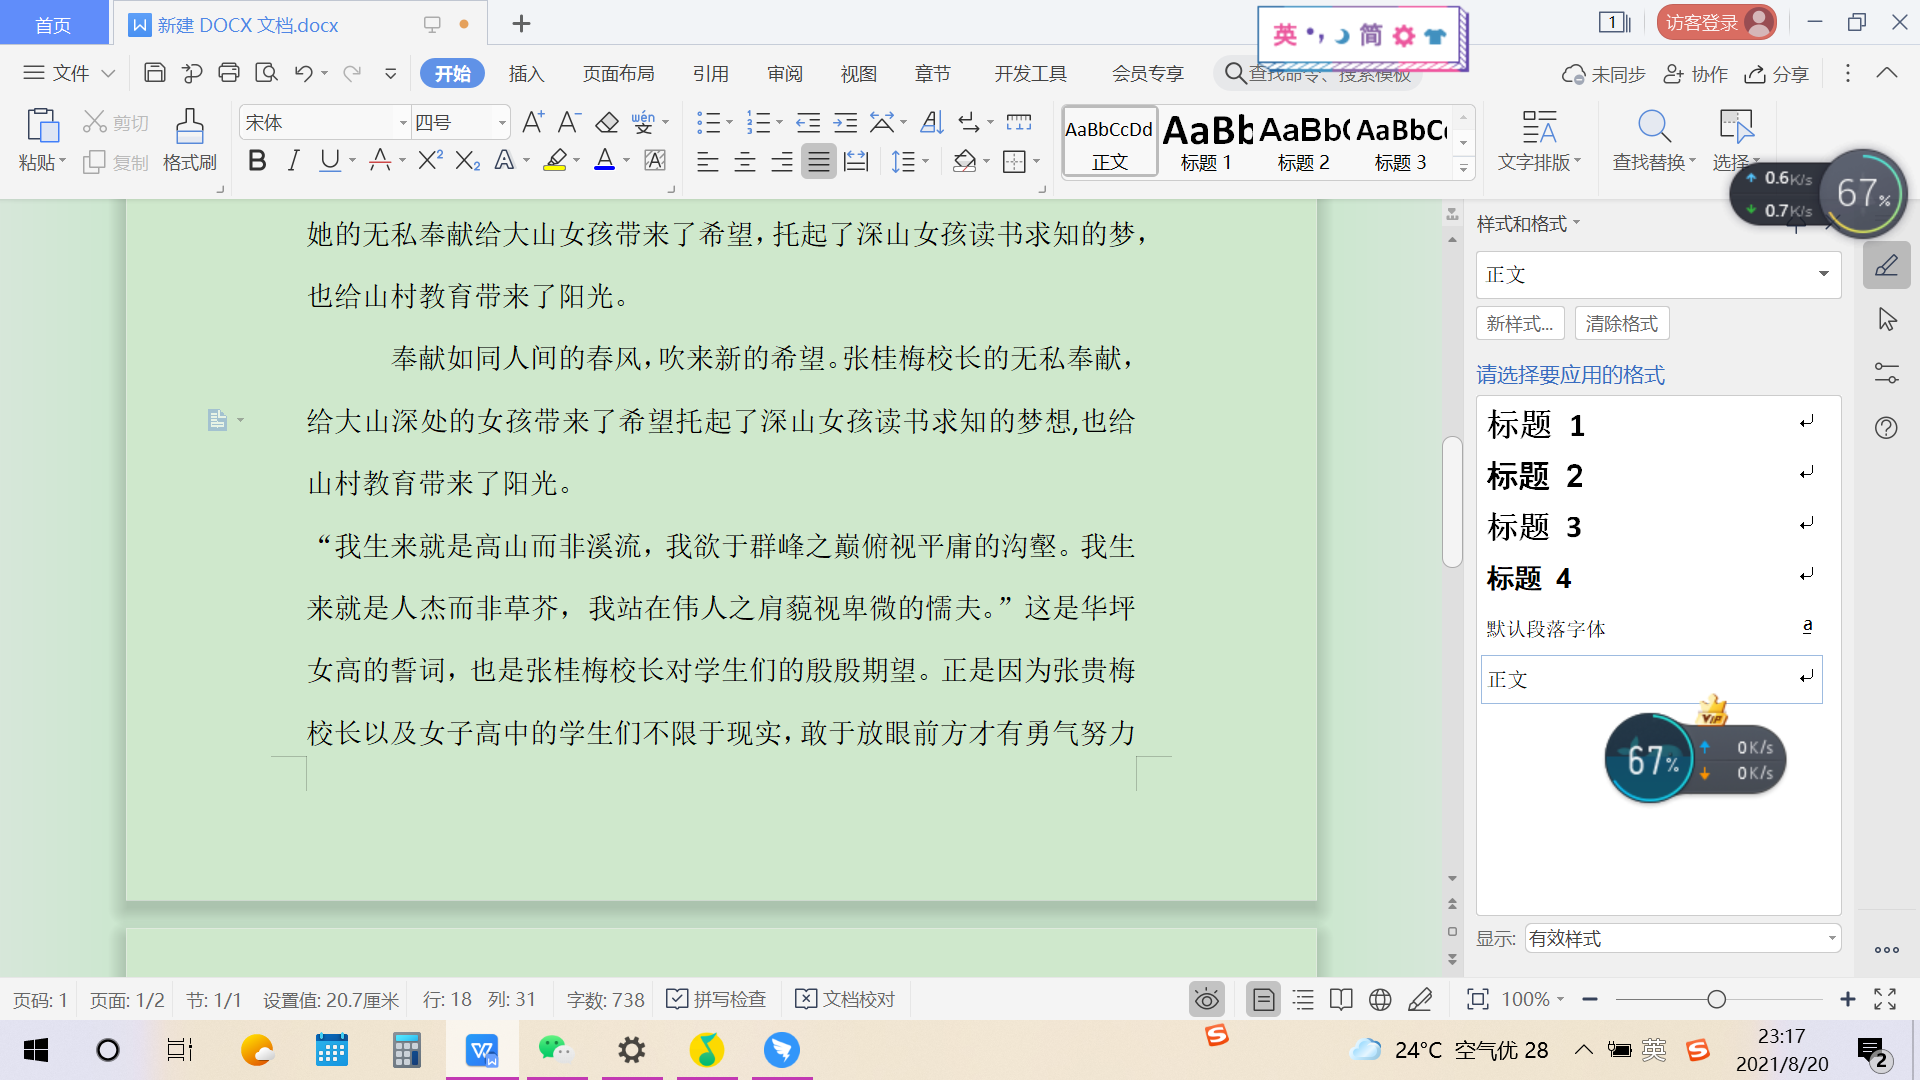Open the 显示 有效样式 dropdown
Image resolution: width=1920 pixels, height=1080 pixels.
[x=1682, y=938]
